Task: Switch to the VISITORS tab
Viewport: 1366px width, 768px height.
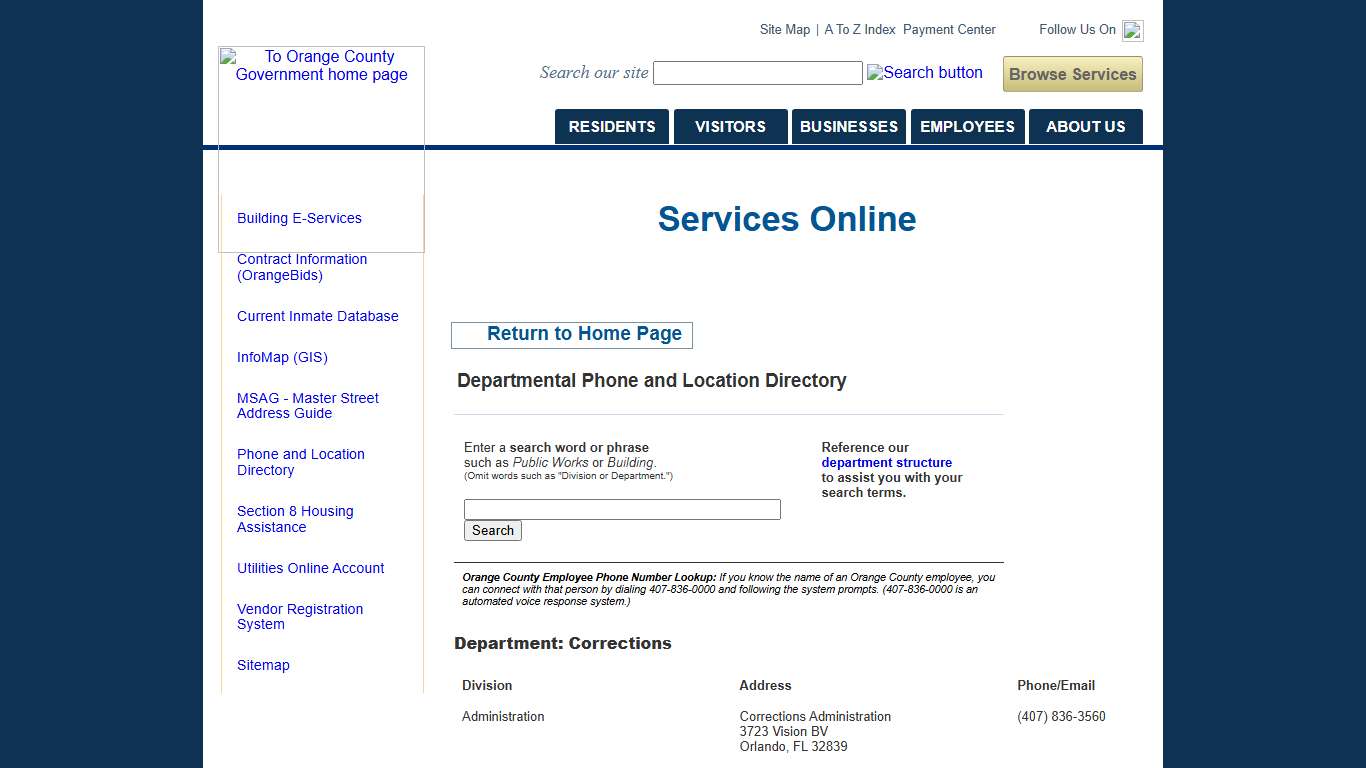Action: click(730, 126)
